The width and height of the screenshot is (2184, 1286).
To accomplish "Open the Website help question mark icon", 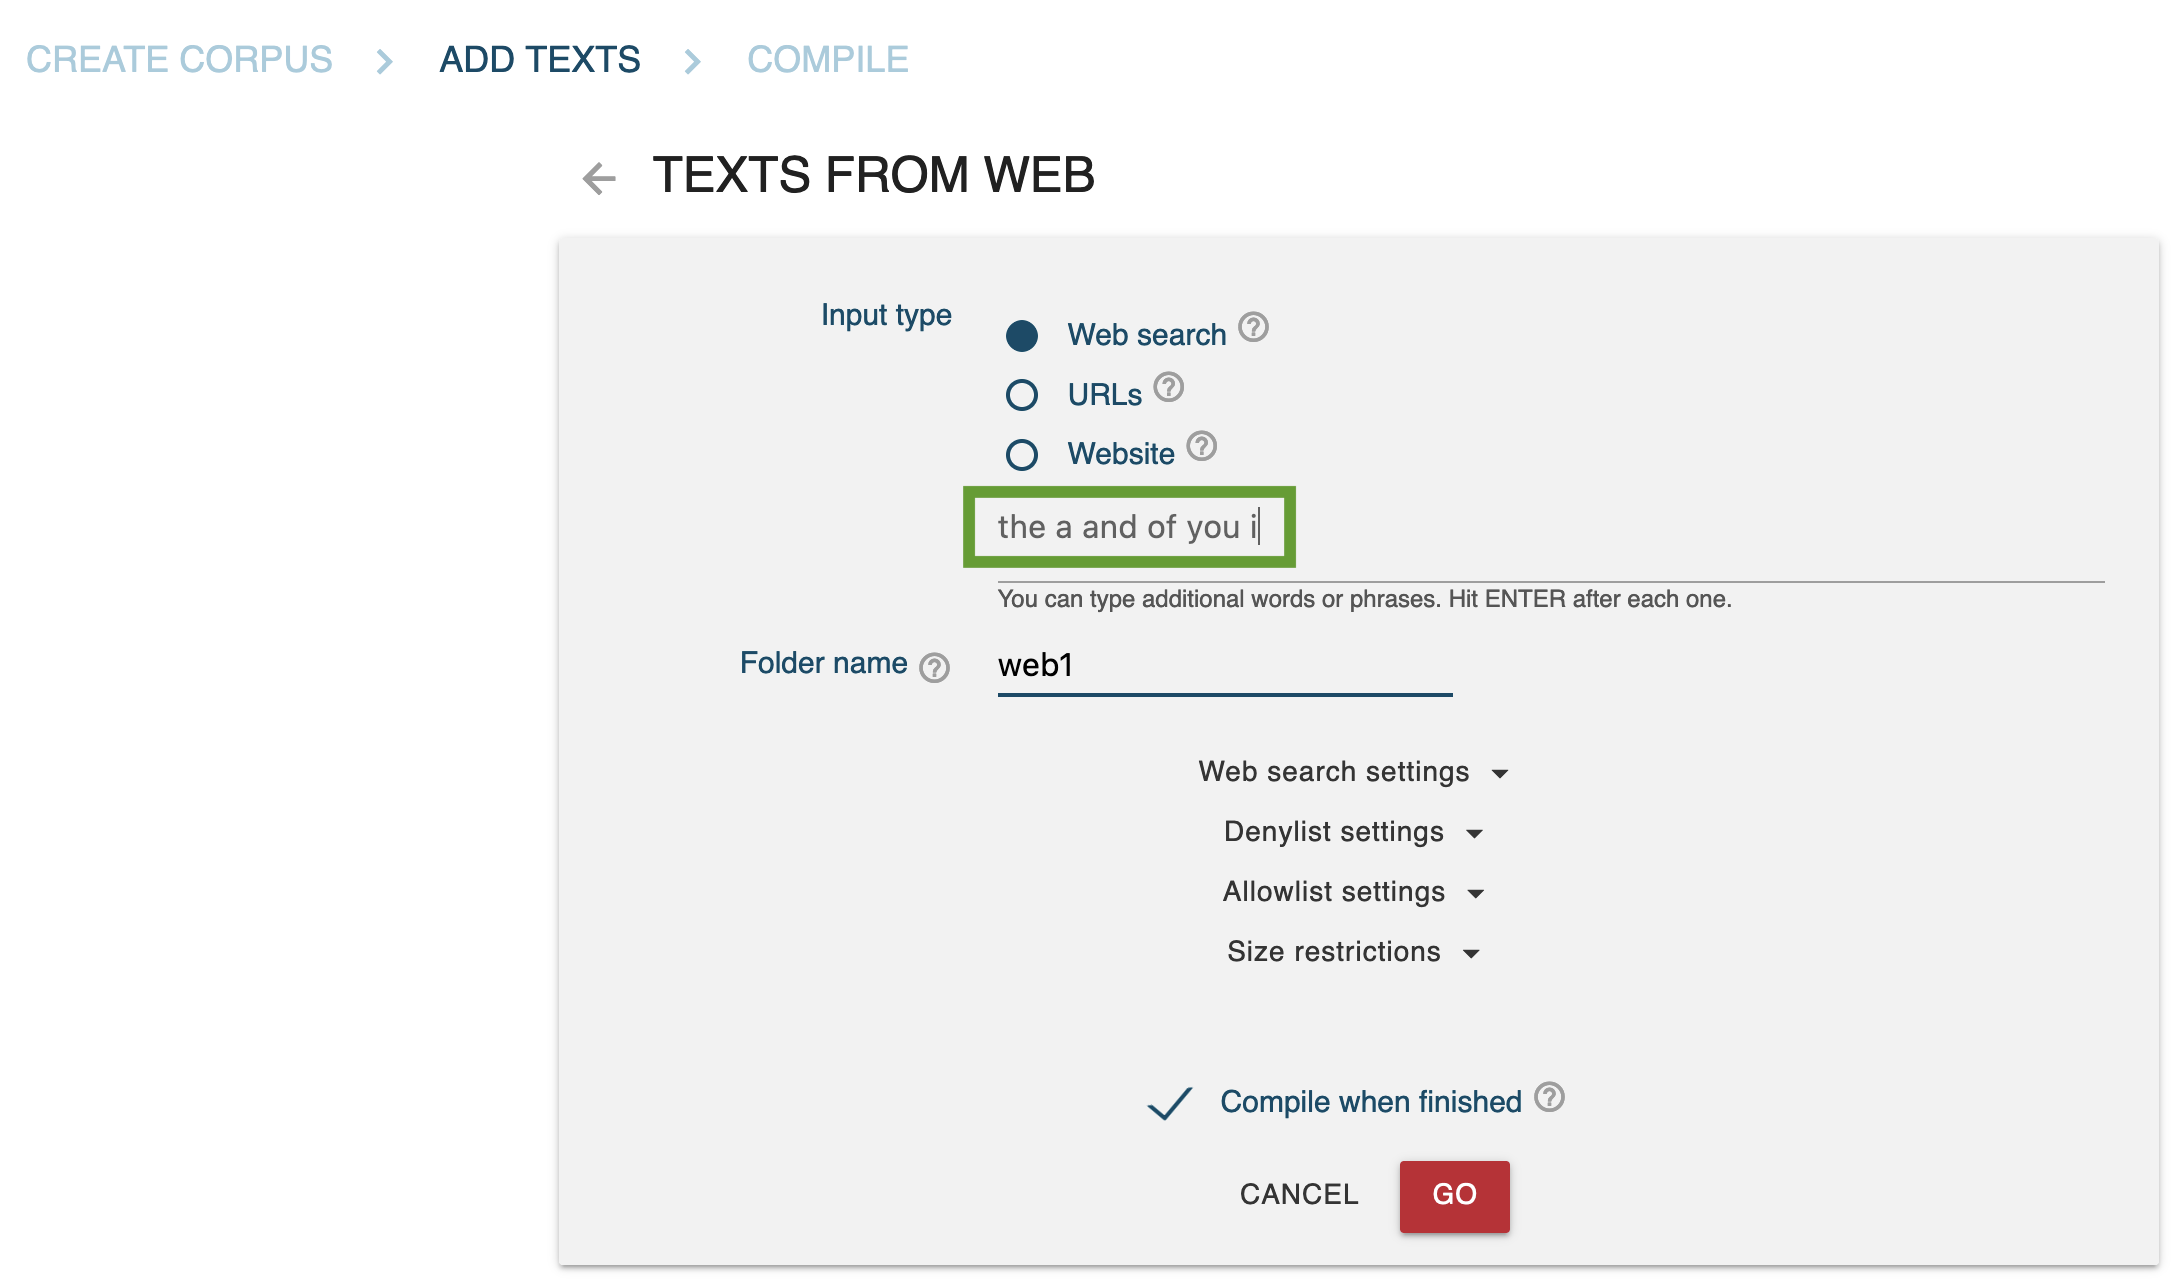I will click(1201, 446).
